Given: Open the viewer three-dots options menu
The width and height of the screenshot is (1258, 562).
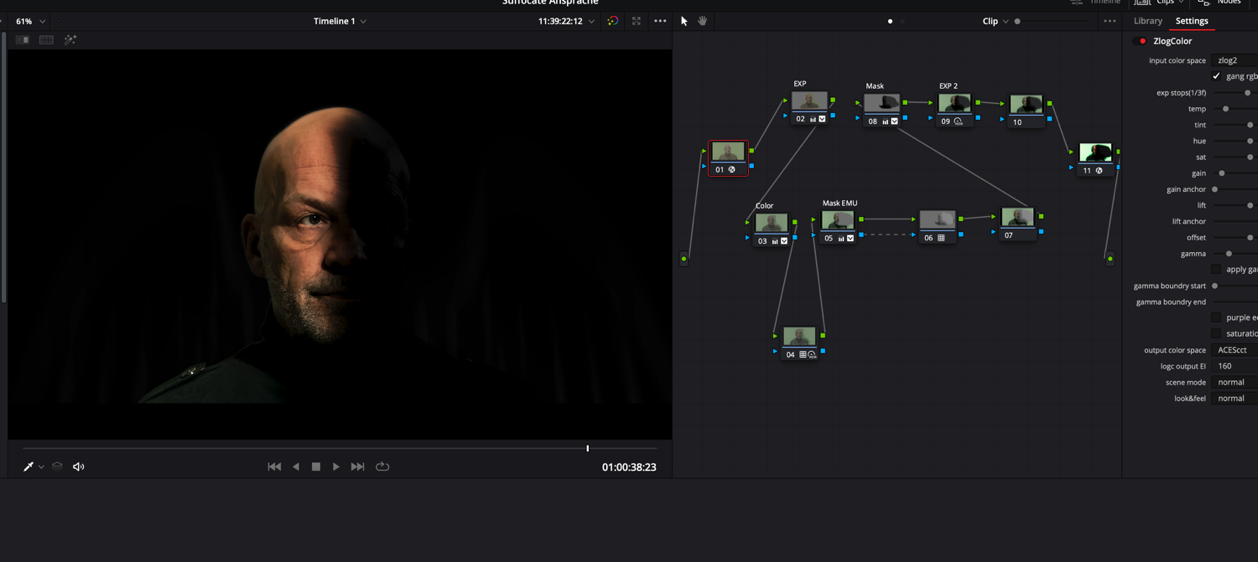Looking at the screenshot, I should click(x=660, y=21).
